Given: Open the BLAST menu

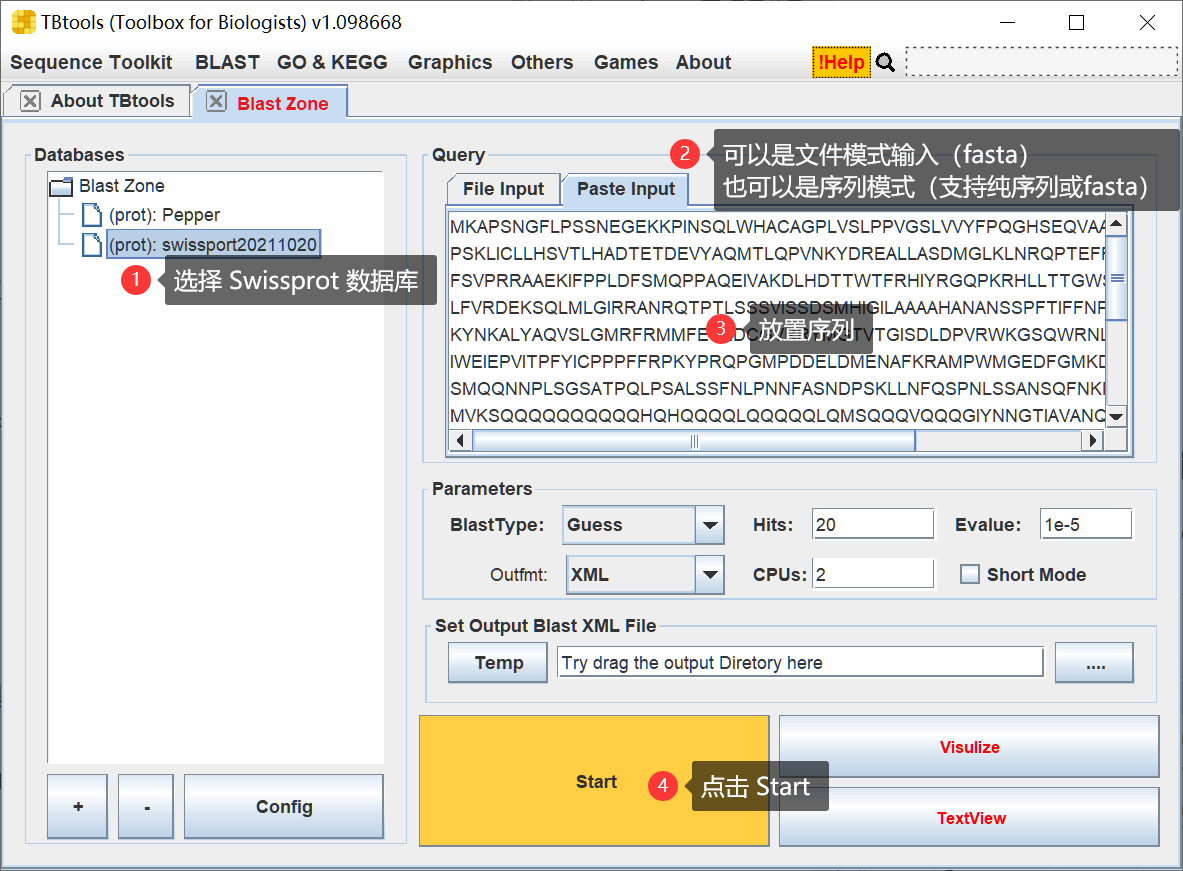Looking at the screenshot, I should click(227, 63).
